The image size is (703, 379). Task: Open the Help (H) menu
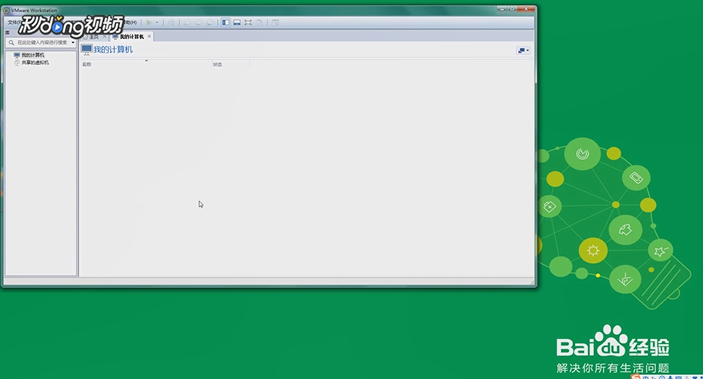(x=131, y=22)
